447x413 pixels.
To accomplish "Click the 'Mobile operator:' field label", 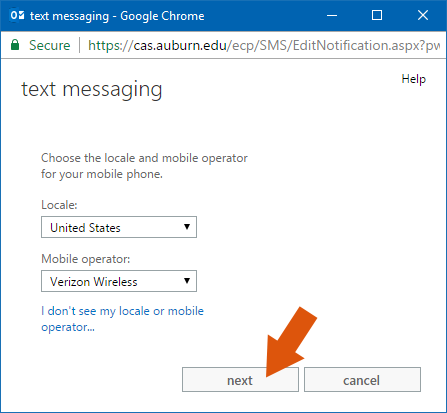I will pyautogui.click(x=86, y=259).
